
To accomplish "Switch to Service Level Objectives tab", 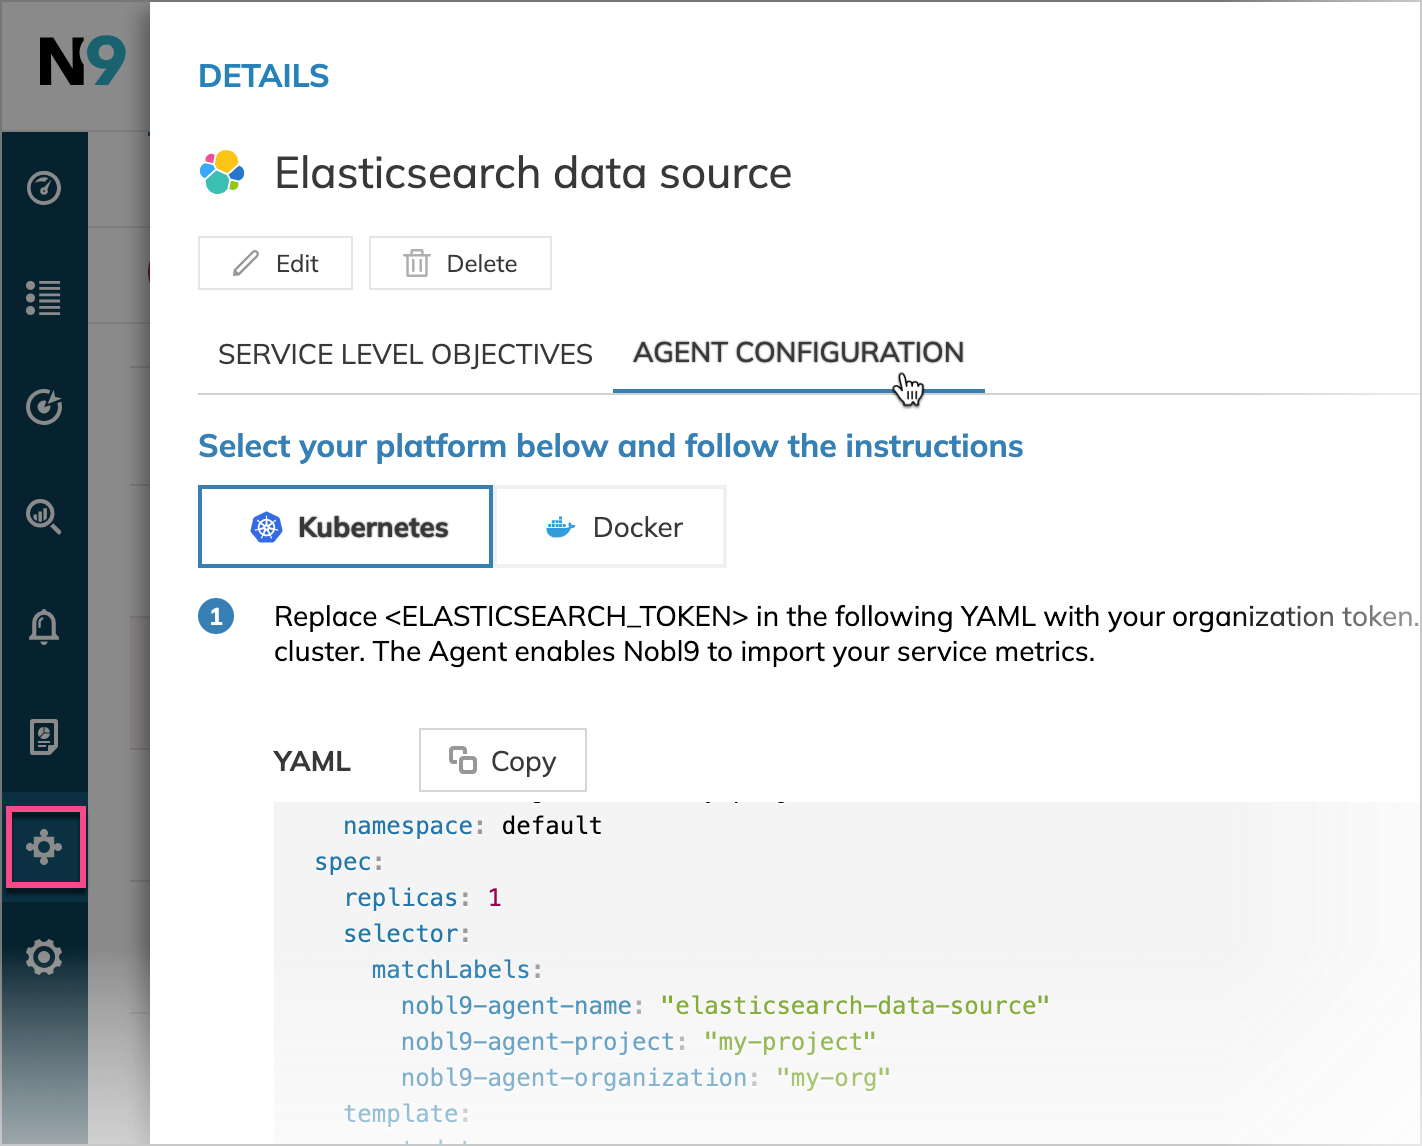I will pyautogui.click(x=405, y=354).
